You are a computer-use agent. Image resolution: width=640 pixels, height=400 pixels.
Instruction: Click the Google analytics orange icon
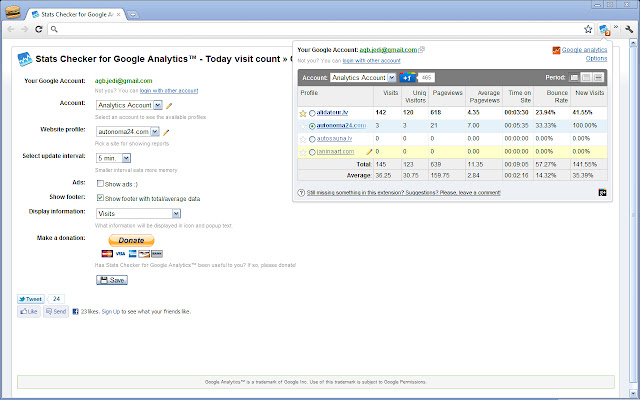coord(556,50)
